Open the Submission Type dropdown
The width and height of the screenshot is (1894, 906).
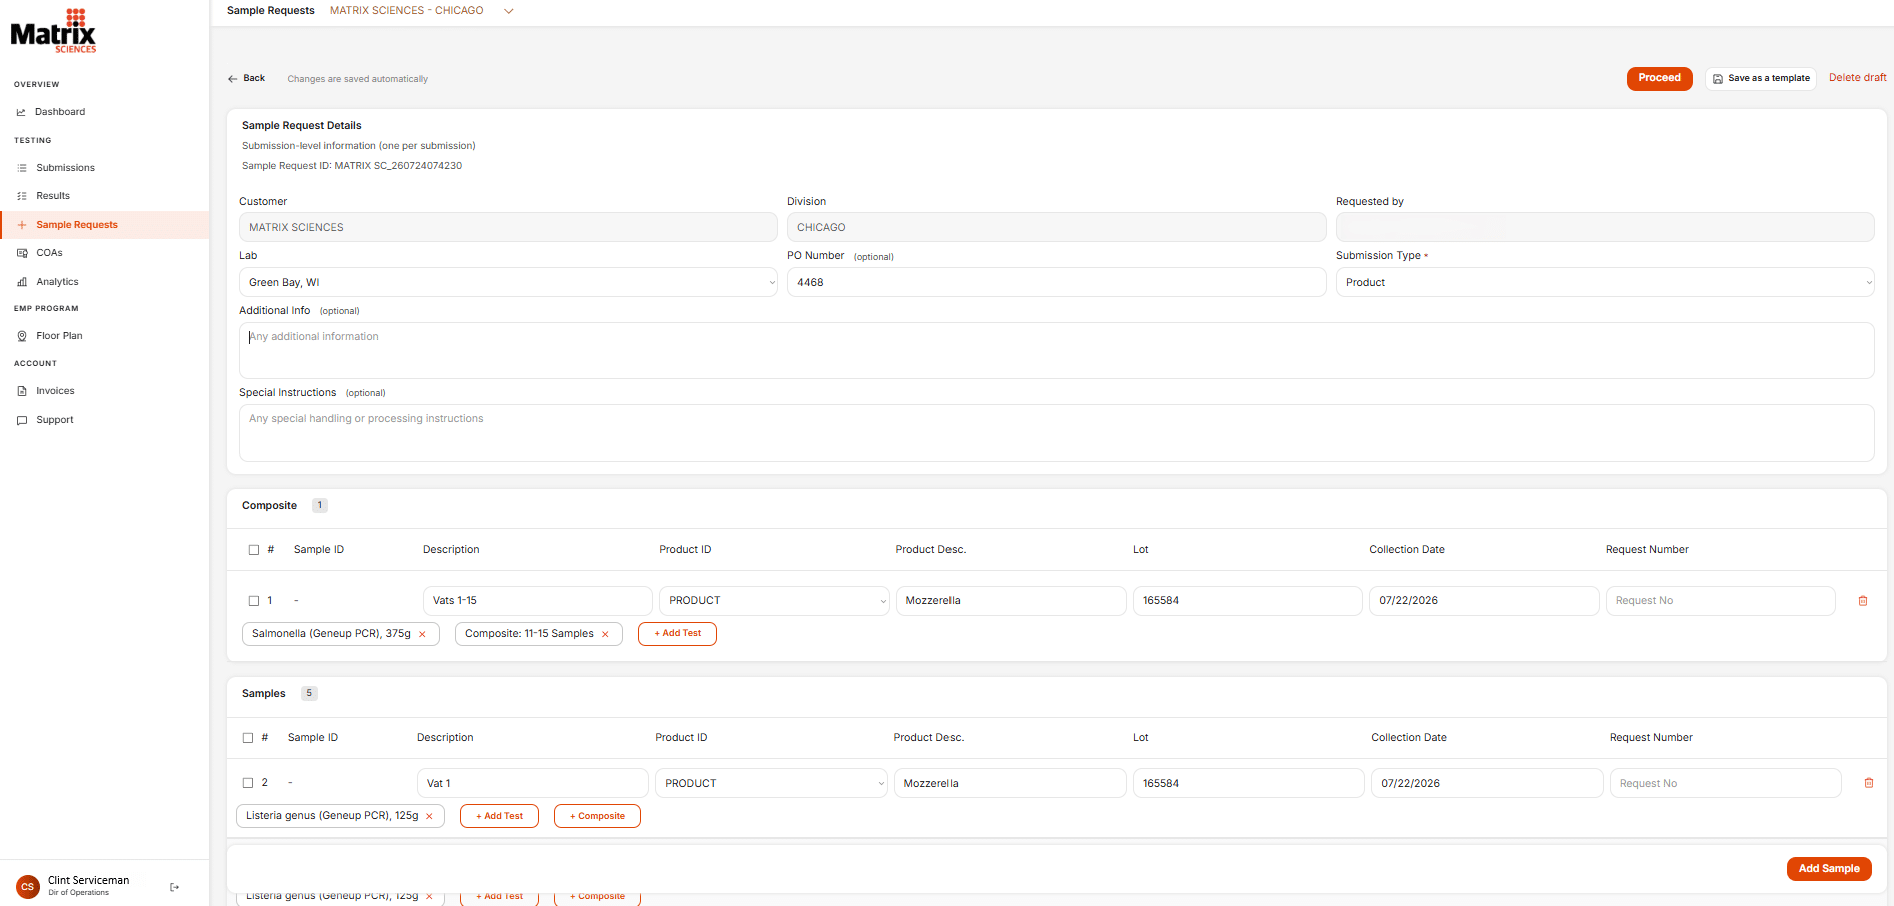[1605, 282]
